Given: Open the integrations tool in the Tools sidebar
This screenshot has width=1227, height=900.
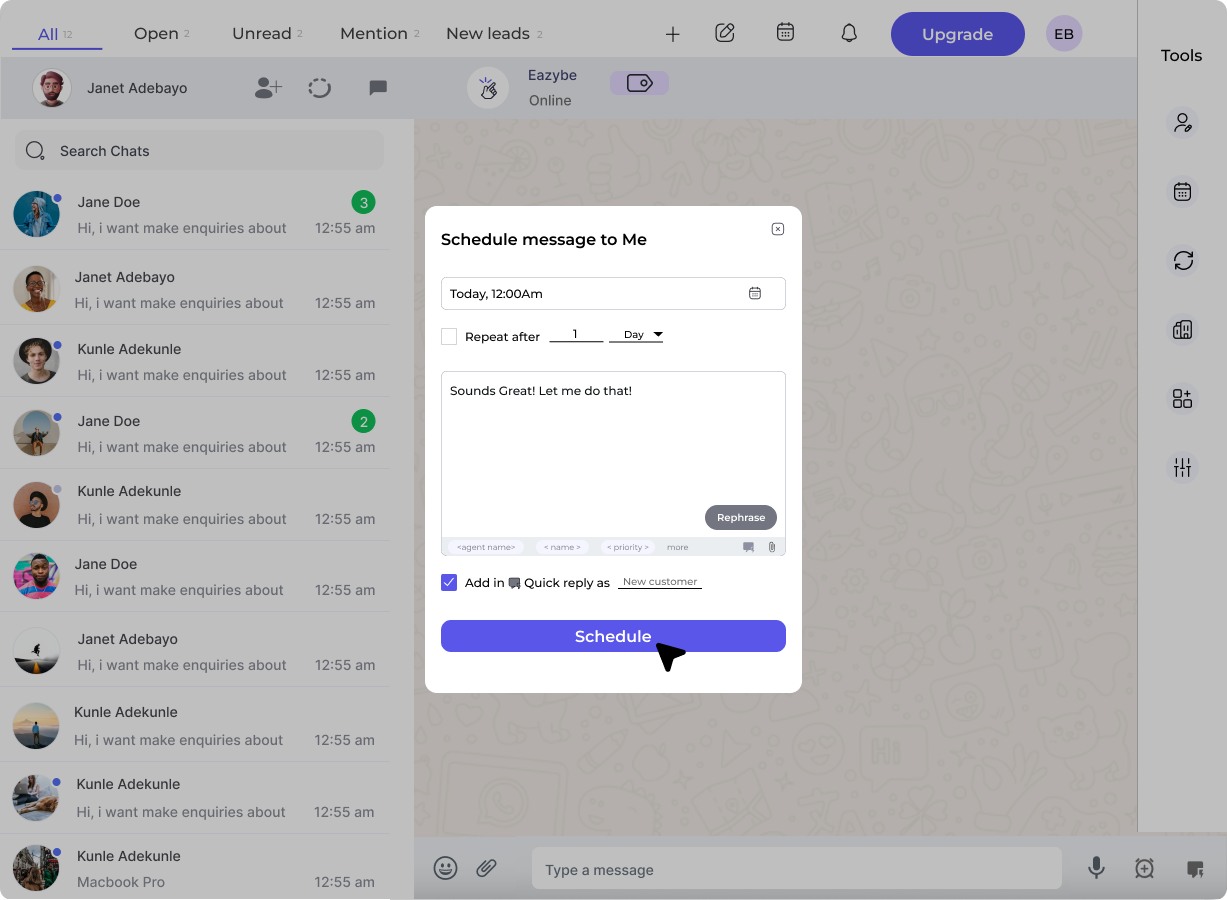Looking at the screenshot, I should pyautogui.click(x=1182, y=398).
